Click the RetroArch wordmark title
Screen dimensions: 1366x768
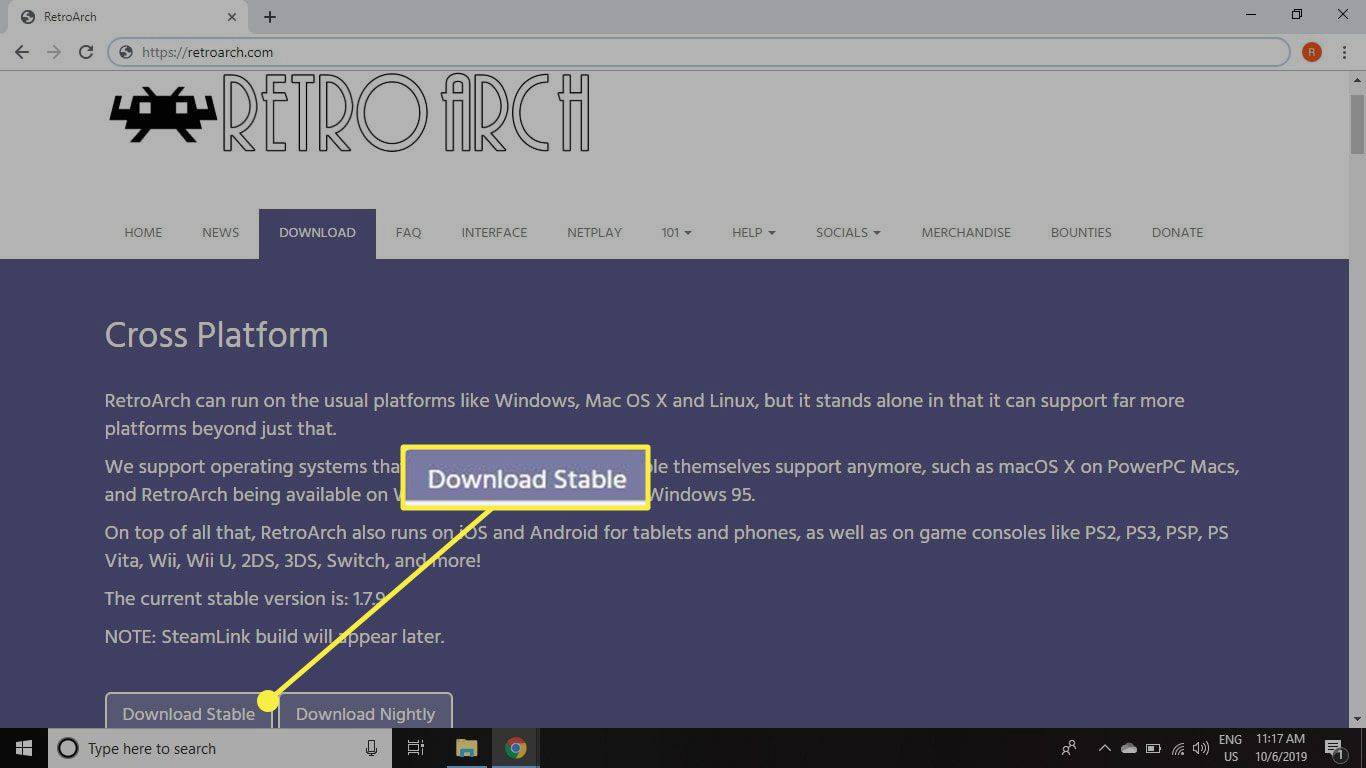click(x=405, y=113)
